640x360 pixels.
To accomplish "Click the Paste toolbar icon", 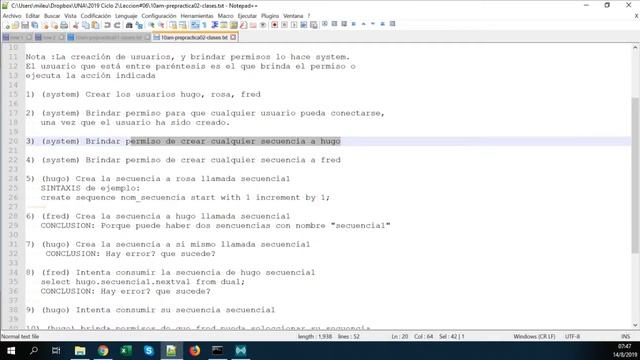I will (95, 25).
